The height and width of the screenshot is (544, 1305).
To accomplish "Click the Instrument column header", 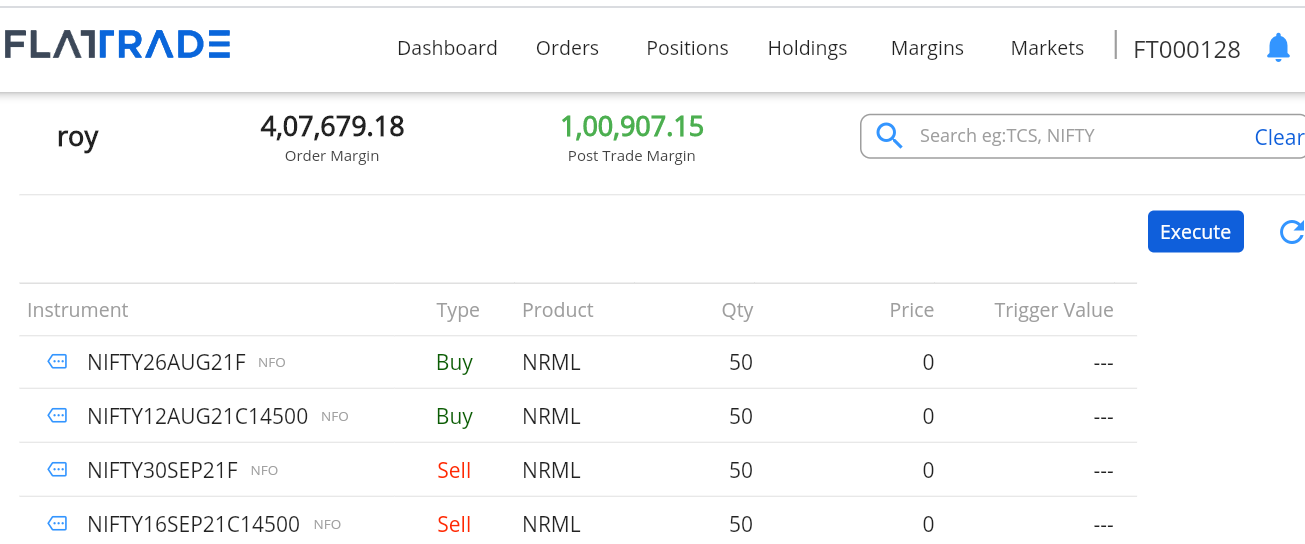I will click(x=78, y=310).
